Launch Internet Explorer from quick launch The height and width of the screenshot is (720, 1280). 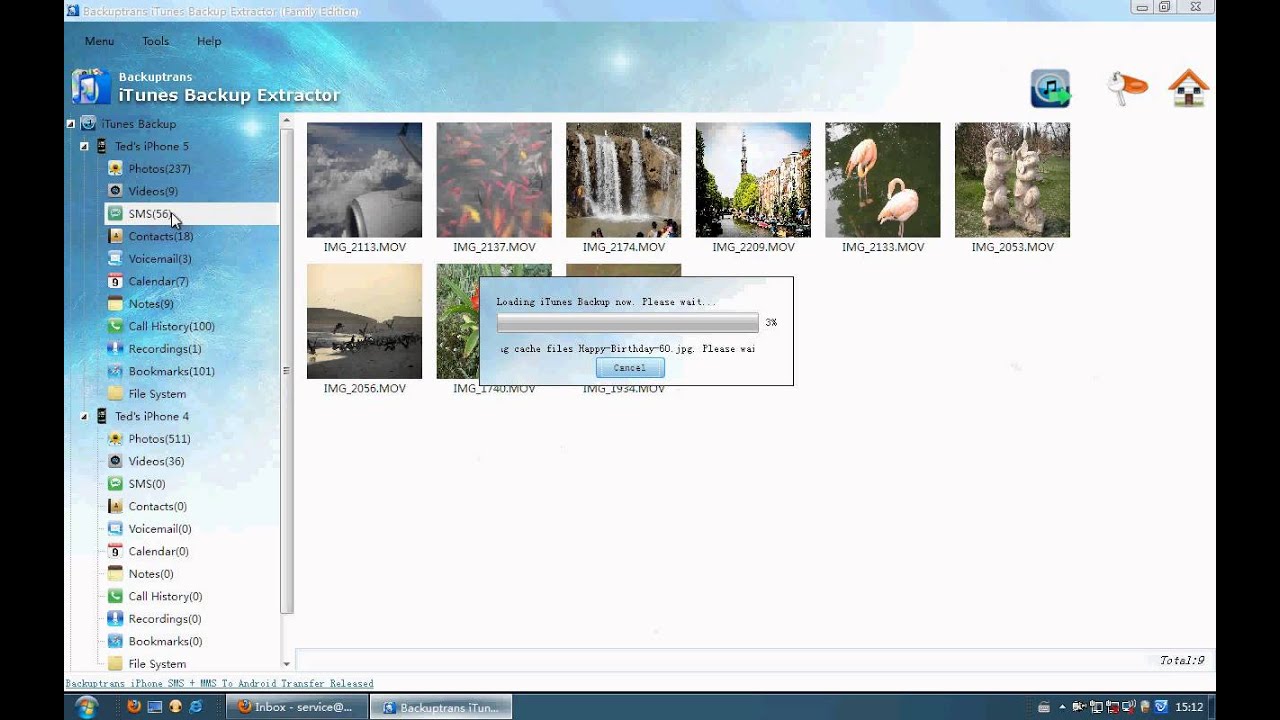(x=196, y=707)
